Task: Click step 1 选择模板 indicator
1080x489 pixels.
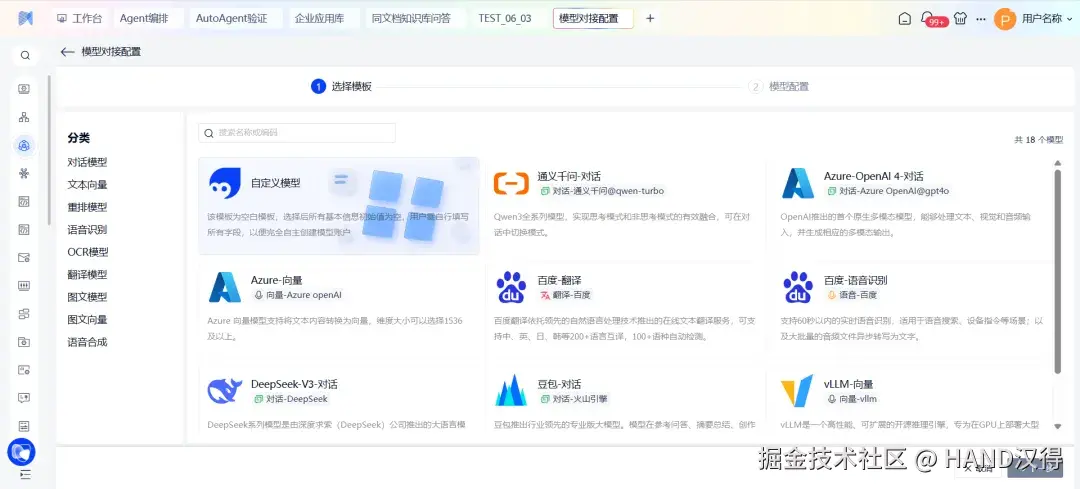Action: pyautogui.click(x=342, y=87)
